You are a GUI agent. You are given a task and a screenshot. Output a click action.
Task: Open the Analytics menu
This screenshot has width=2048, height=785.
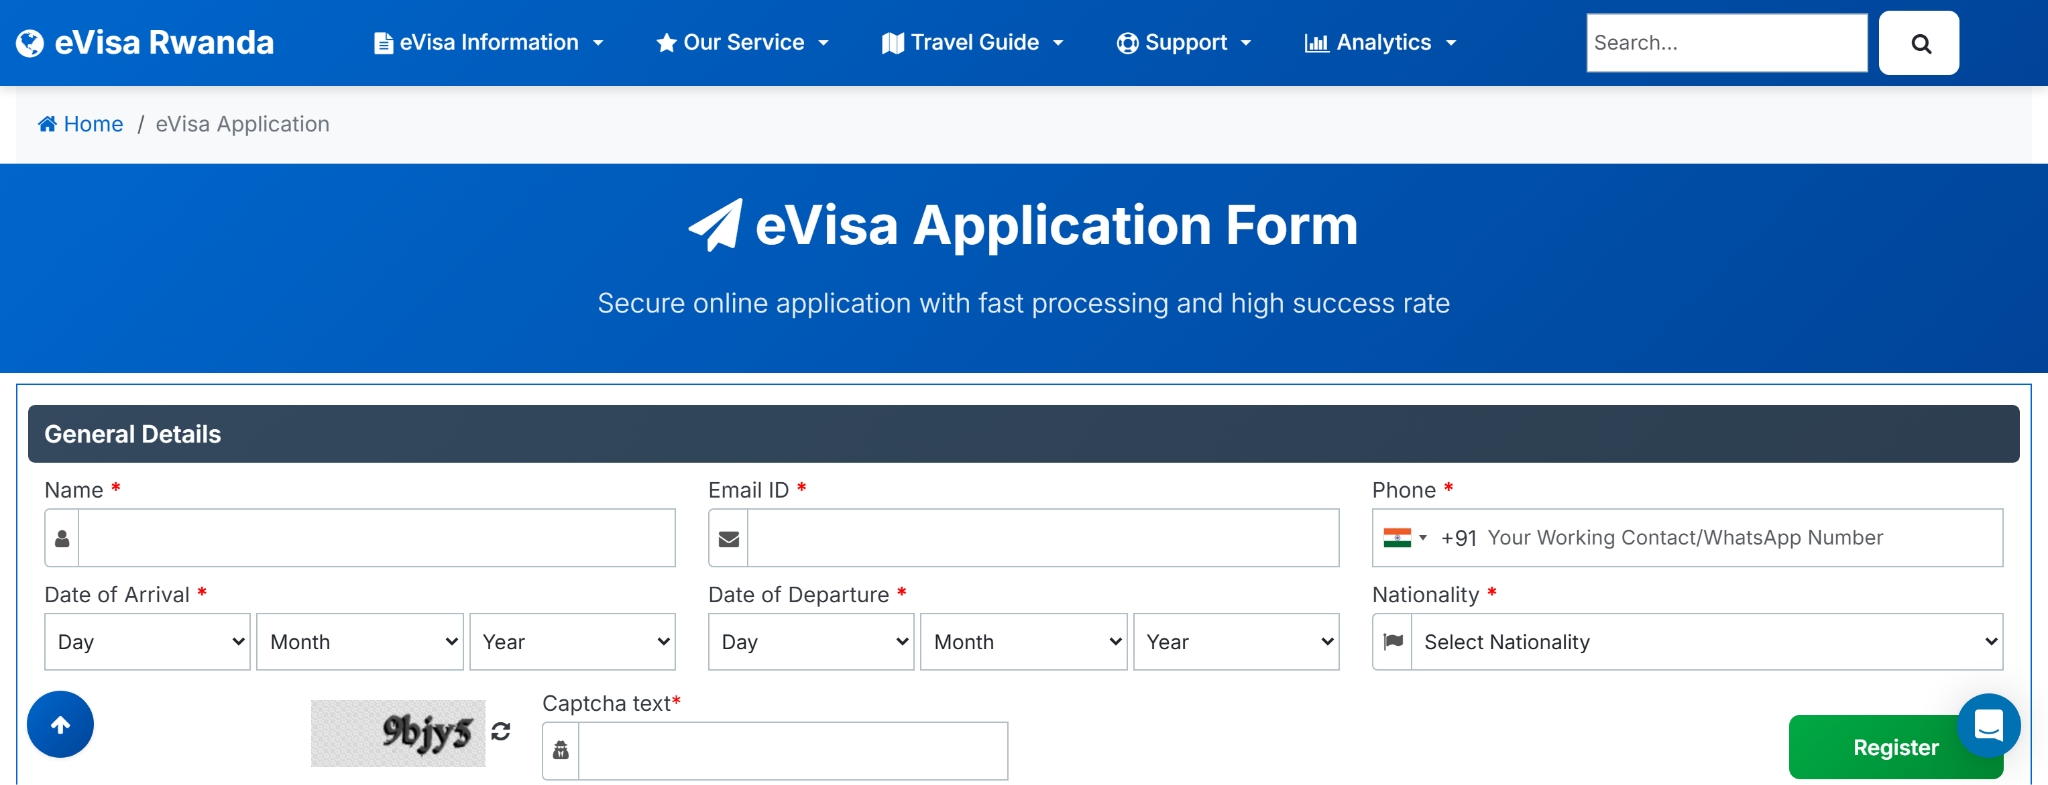pos(1380,43)
